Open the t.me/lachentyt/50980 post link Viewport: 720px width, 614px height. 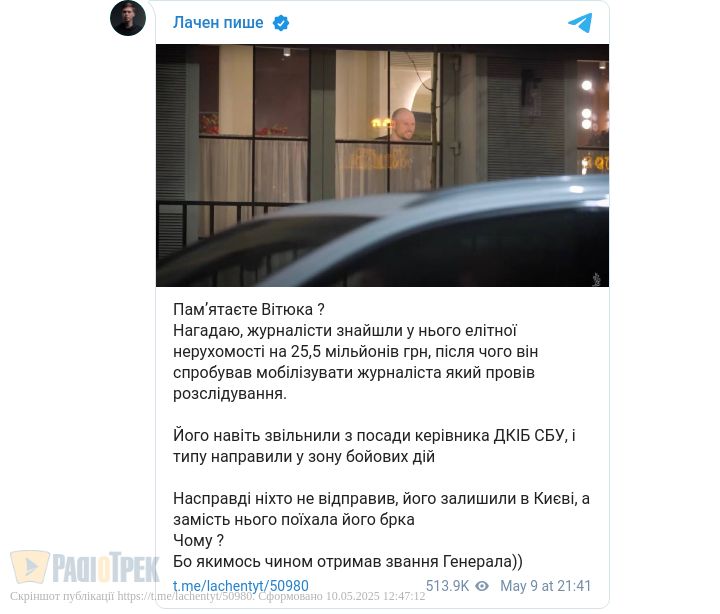point(241,586)
